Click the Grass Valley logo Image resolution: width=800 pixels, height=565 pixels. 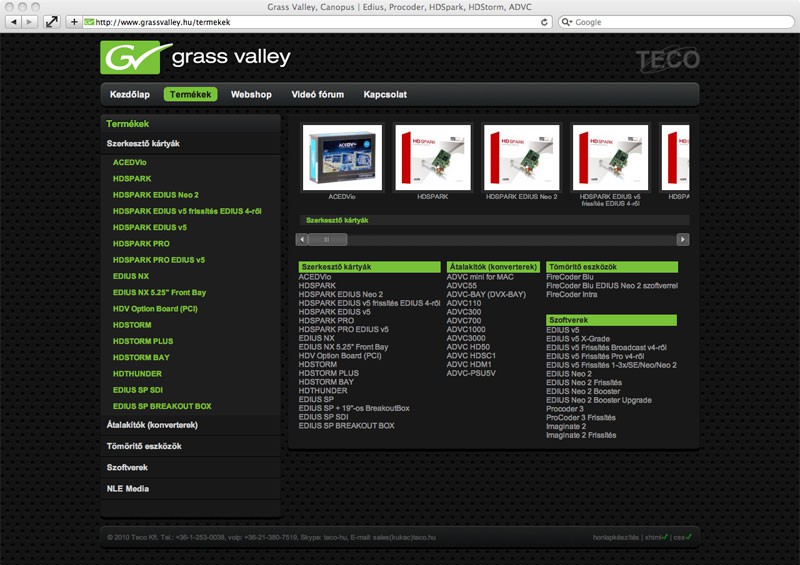tap(196, 58)
